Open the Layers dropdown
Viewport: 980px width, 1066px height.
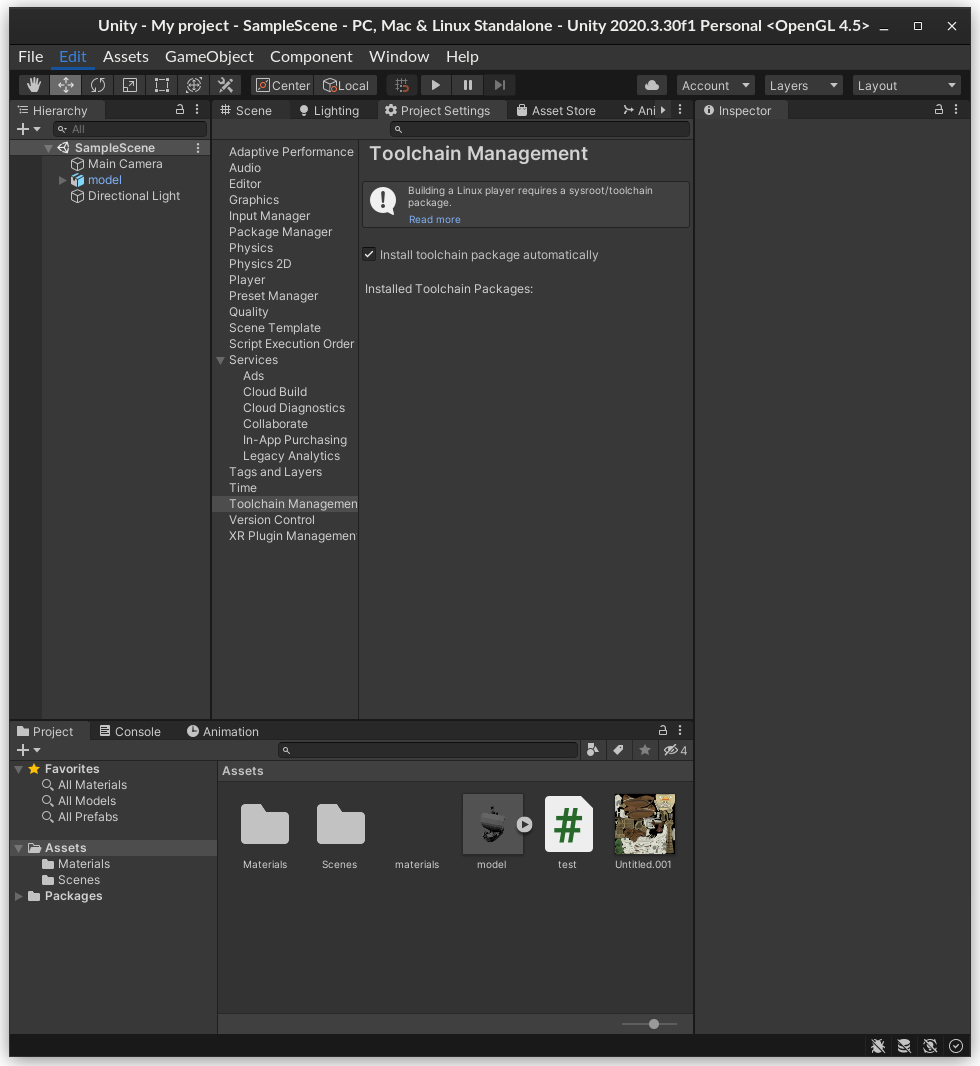(803, 86)
